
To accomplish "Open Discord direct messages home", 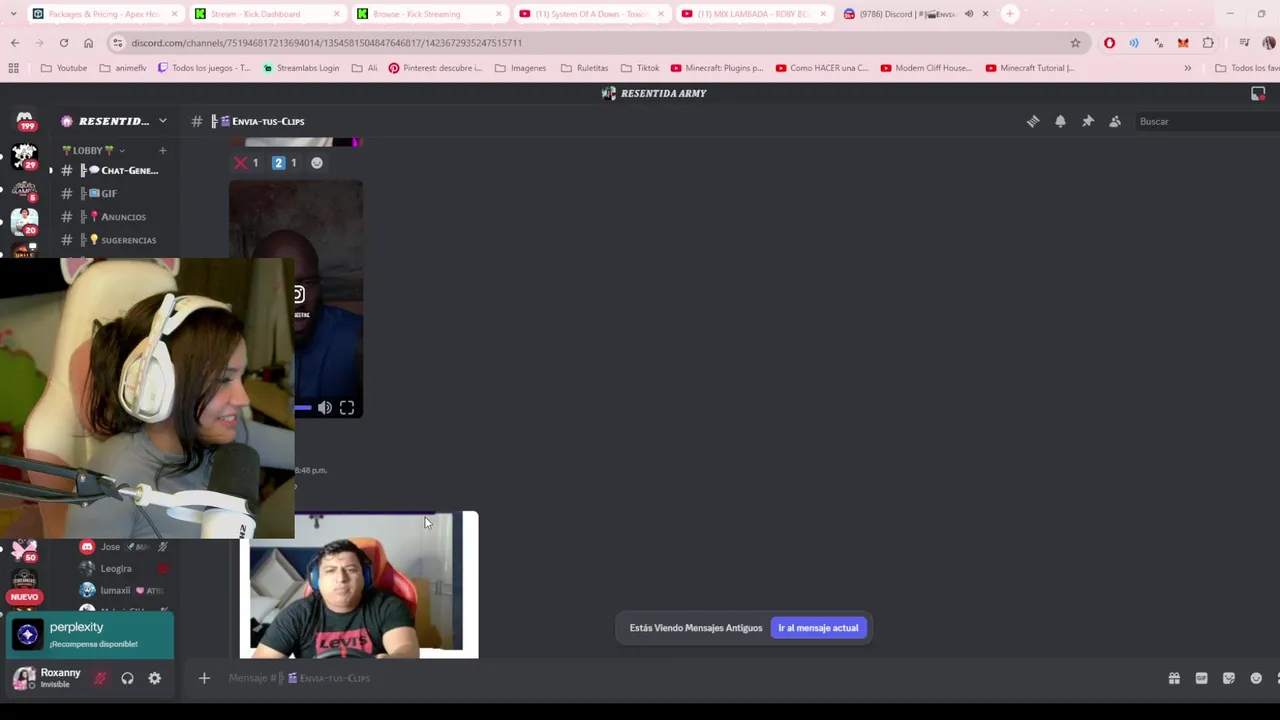I will (x=24, y=121).
